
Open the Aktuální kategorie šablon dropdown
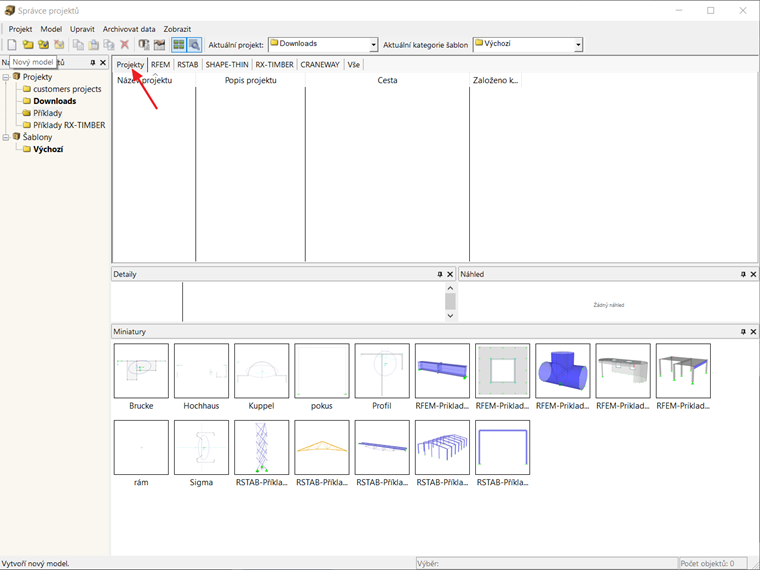[578, 45]
